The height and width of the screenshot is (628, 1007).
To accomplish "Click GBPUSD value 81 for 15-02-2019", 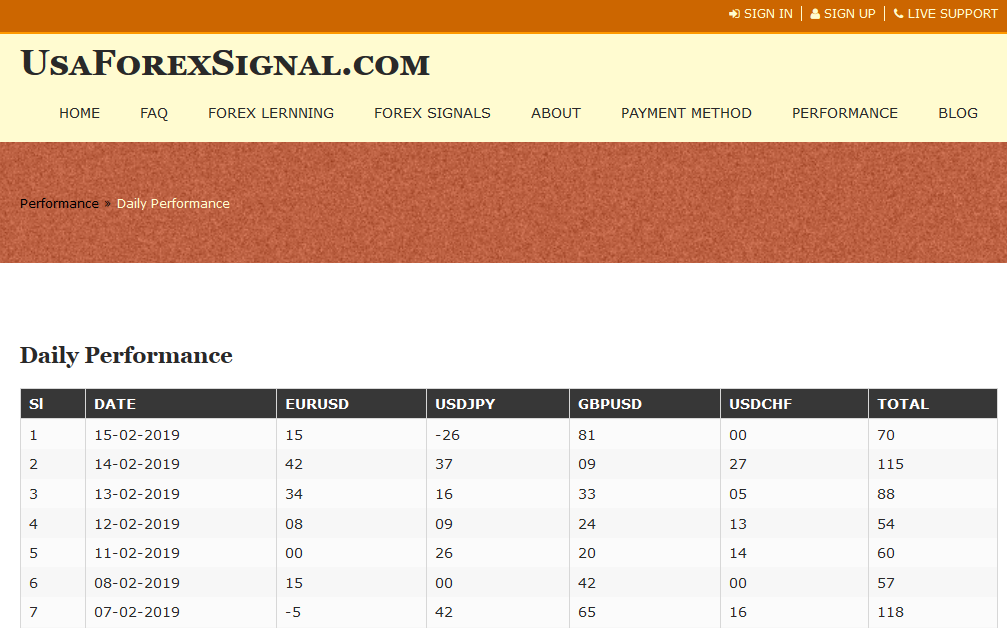I will coord(587,435).
